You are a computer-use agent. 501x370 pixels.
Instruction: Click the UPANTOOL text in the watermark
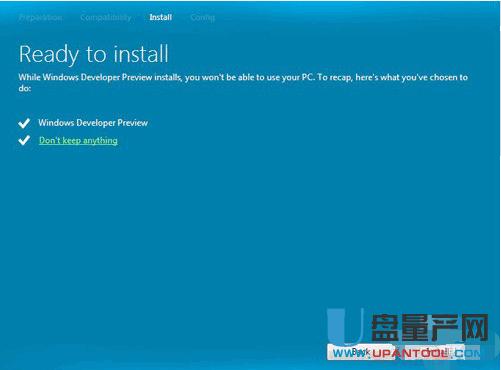410,353
